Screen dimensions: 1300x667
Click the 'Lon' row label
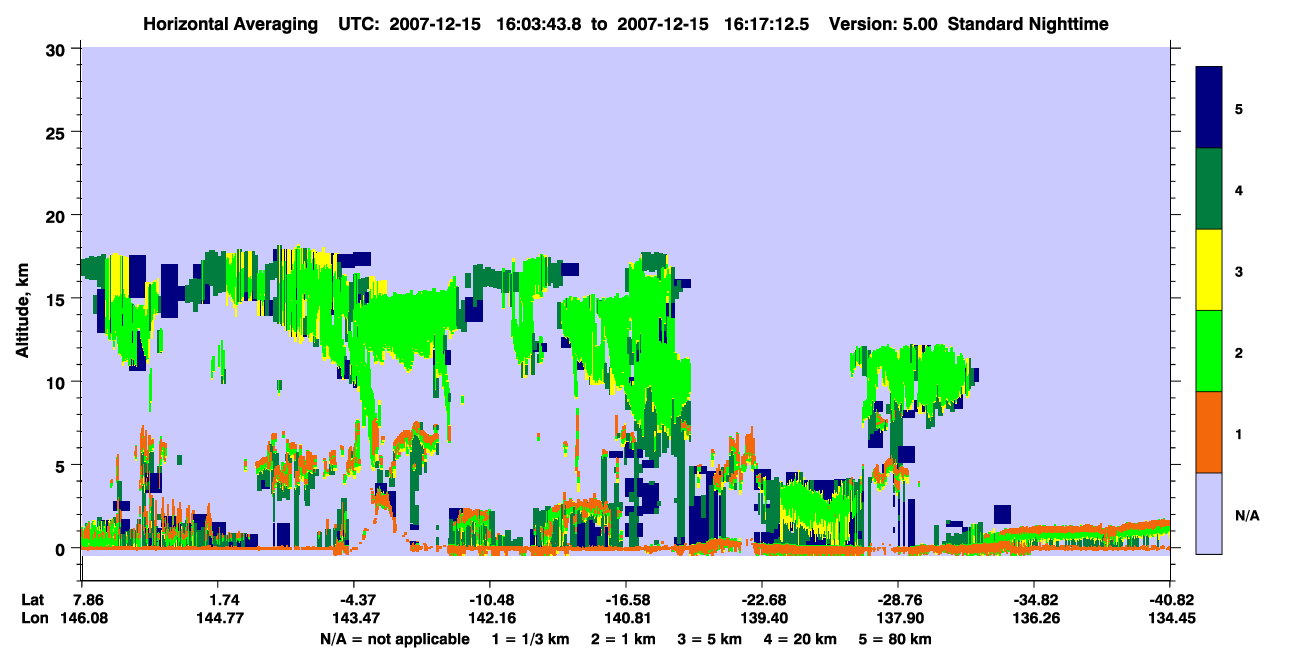pos(33,618)
